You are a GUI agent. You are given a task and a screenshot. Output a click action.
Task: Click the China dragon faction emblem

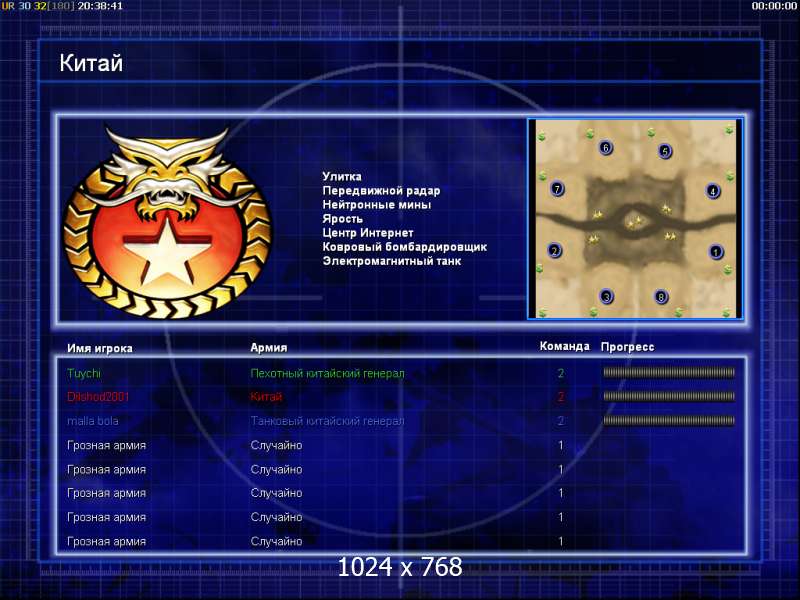167,222
